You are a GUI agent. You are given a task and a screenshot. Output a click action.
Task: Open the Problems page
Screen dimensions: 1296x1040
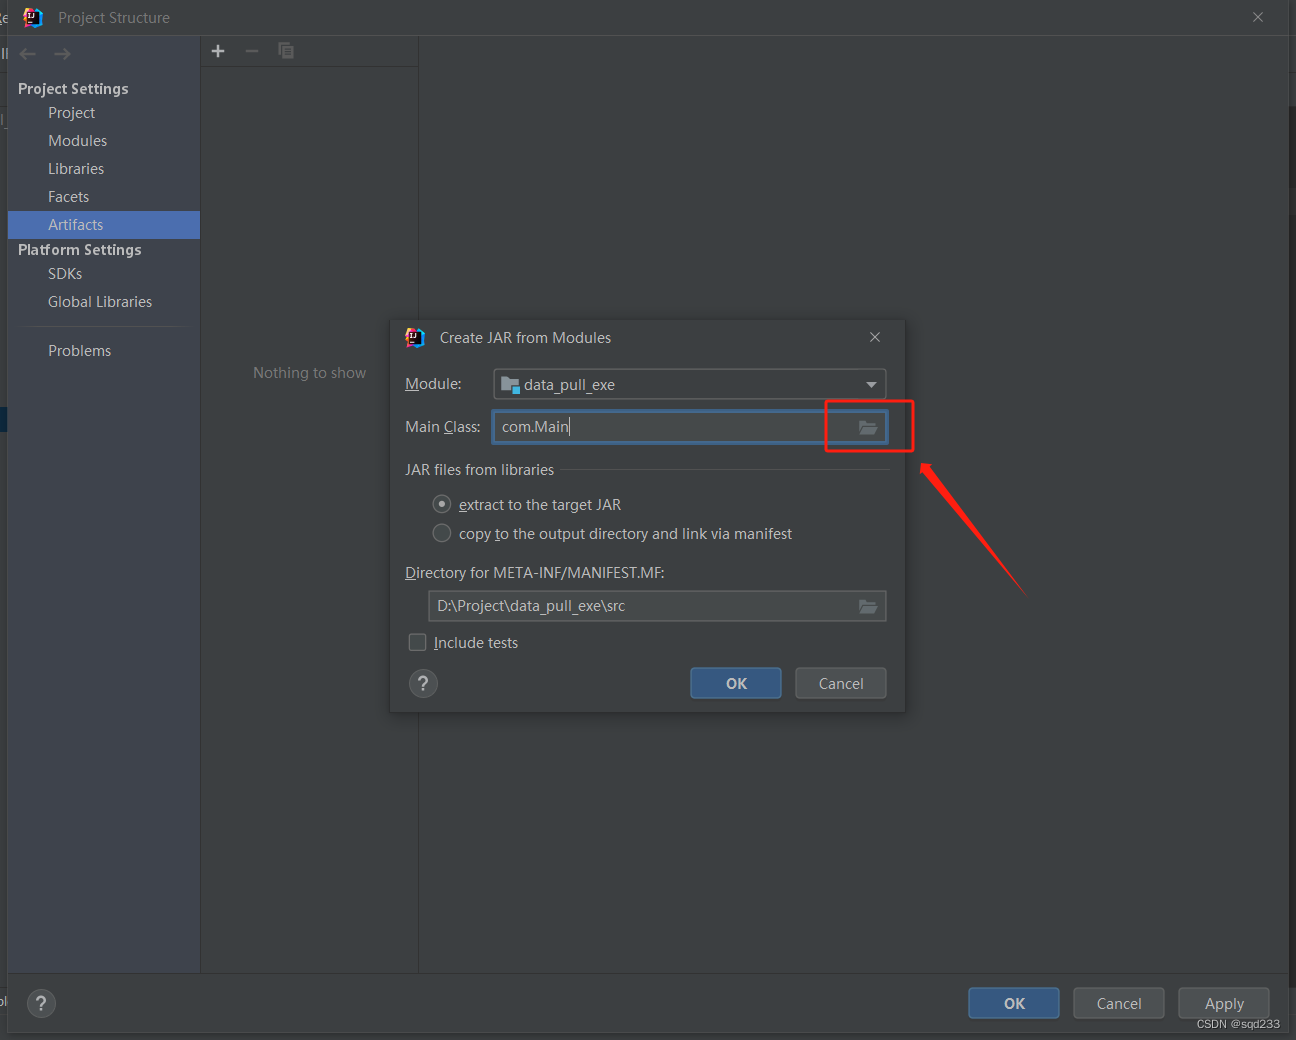(x=79, y=351)
